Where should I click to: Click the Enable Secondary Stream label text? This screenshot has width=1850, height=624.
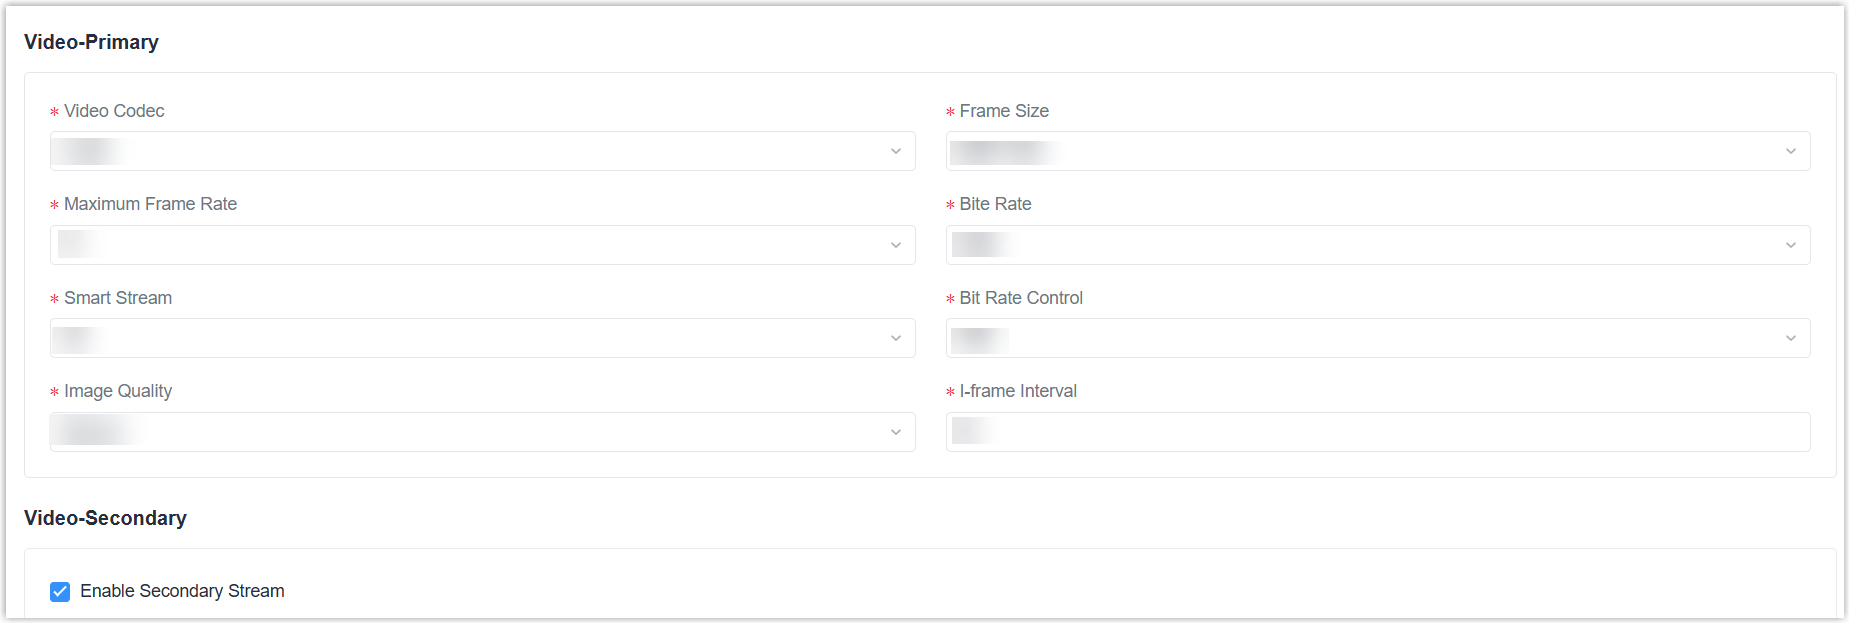[182, 591]
